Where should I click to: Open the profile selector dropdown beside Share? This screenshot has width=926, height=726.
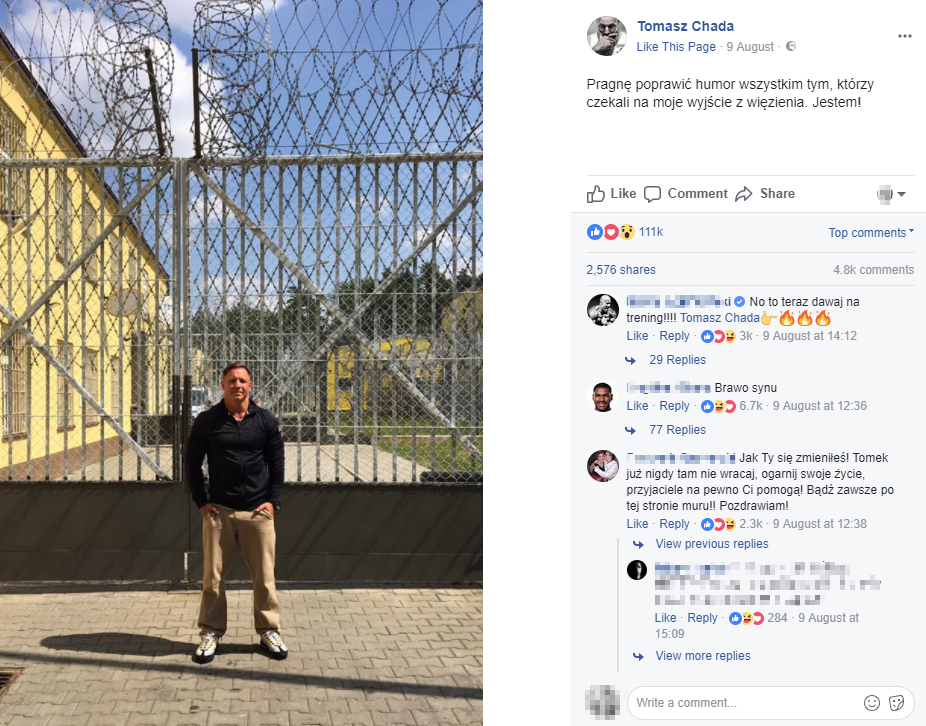pyautogui.click(x=891, y=194)
